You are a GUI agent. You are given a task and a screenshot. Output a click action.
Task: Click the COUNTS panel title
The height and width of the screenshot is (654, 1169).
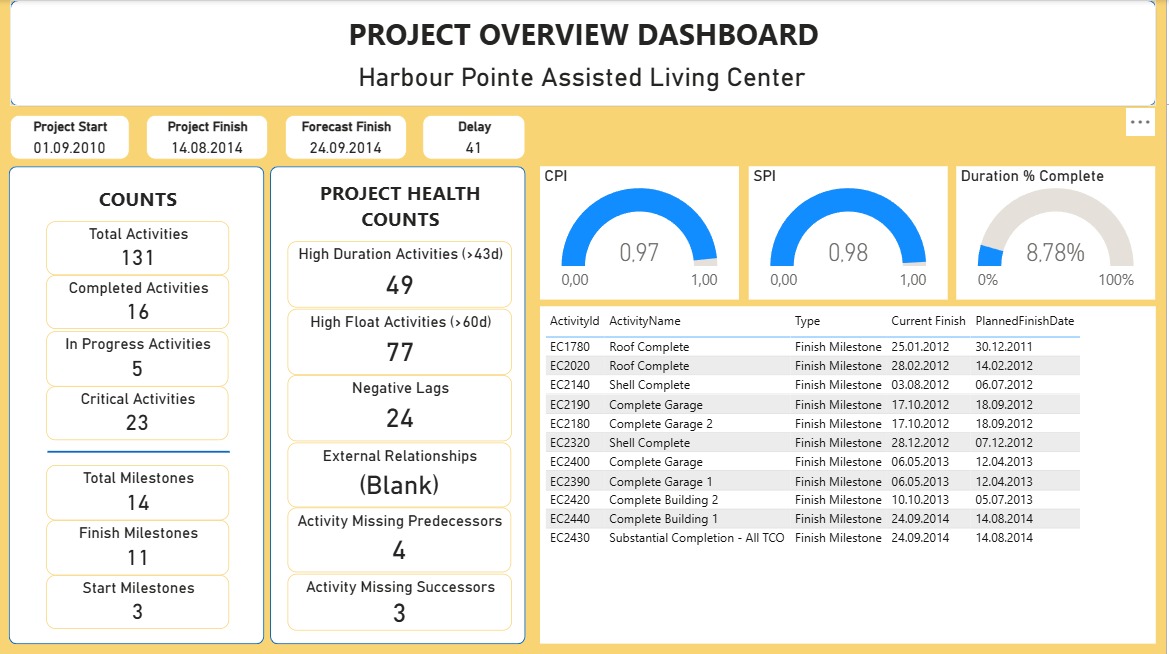point(137,199)
